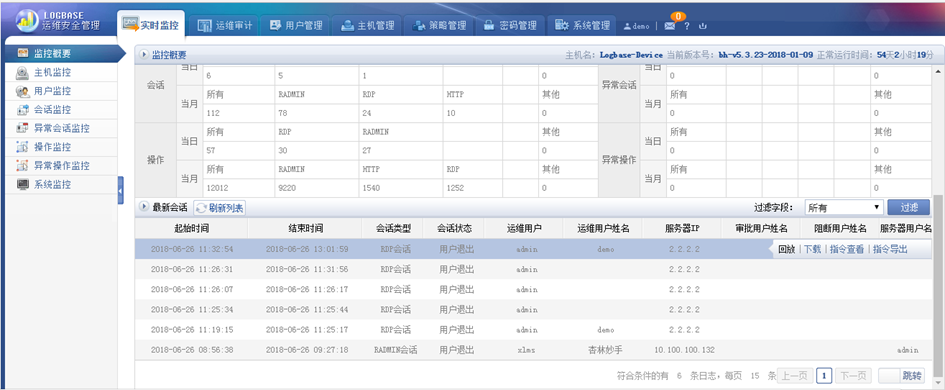
Task: Select row starting 2018-06-26 11:26:31
Action: pos(533,269)
